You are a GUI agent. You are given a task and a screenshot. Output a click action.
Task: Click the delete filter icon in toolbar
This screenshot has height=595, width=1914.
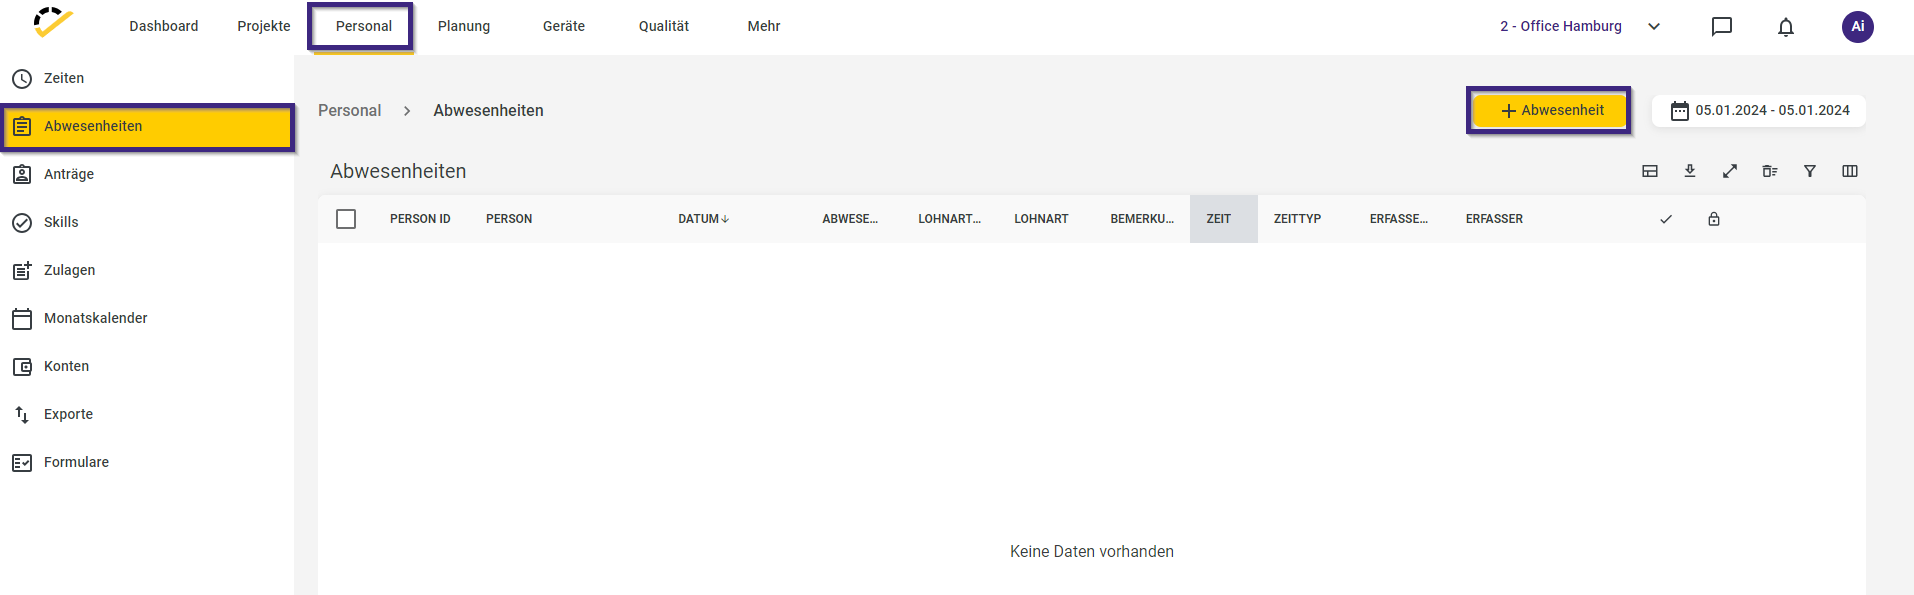click(x=1769, y=171)
